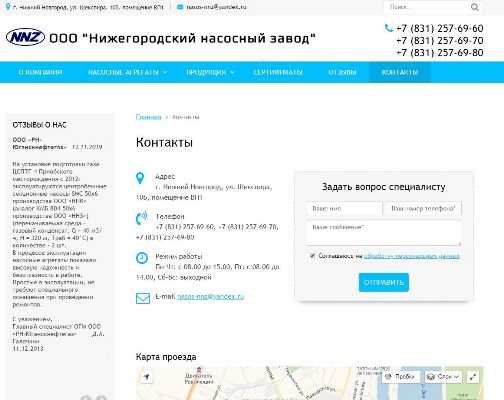Follow the Главная breadcrumb link
504x400 pixels.
[148, 117]
